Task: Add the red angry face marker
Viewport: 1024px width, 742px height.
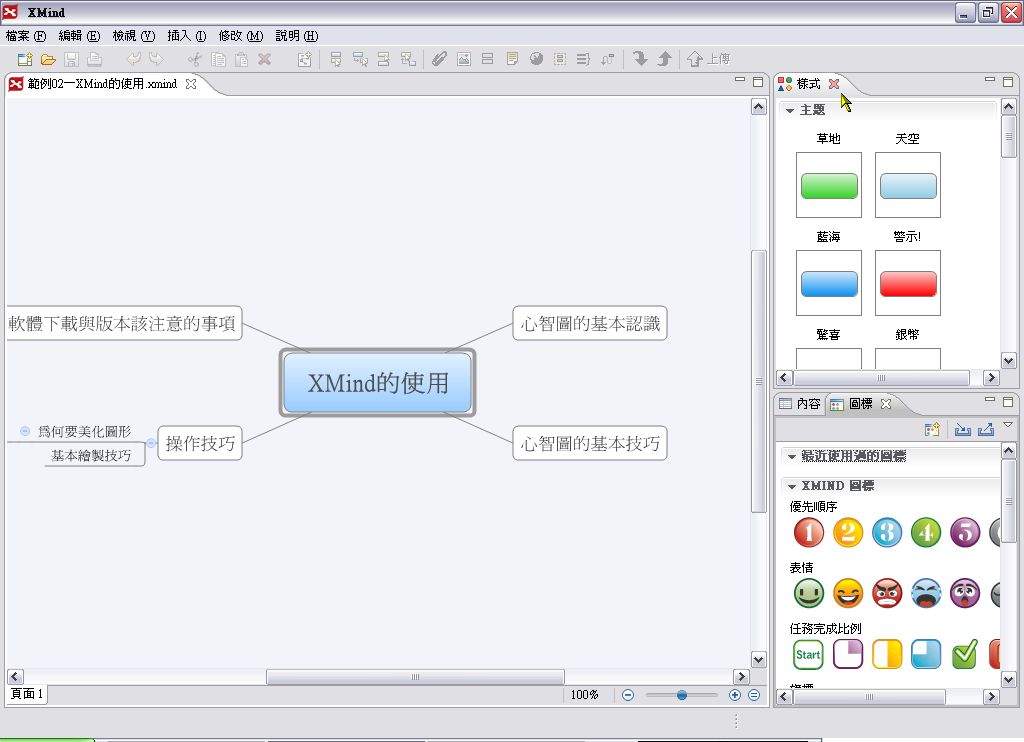Action: tap(887, 594)
